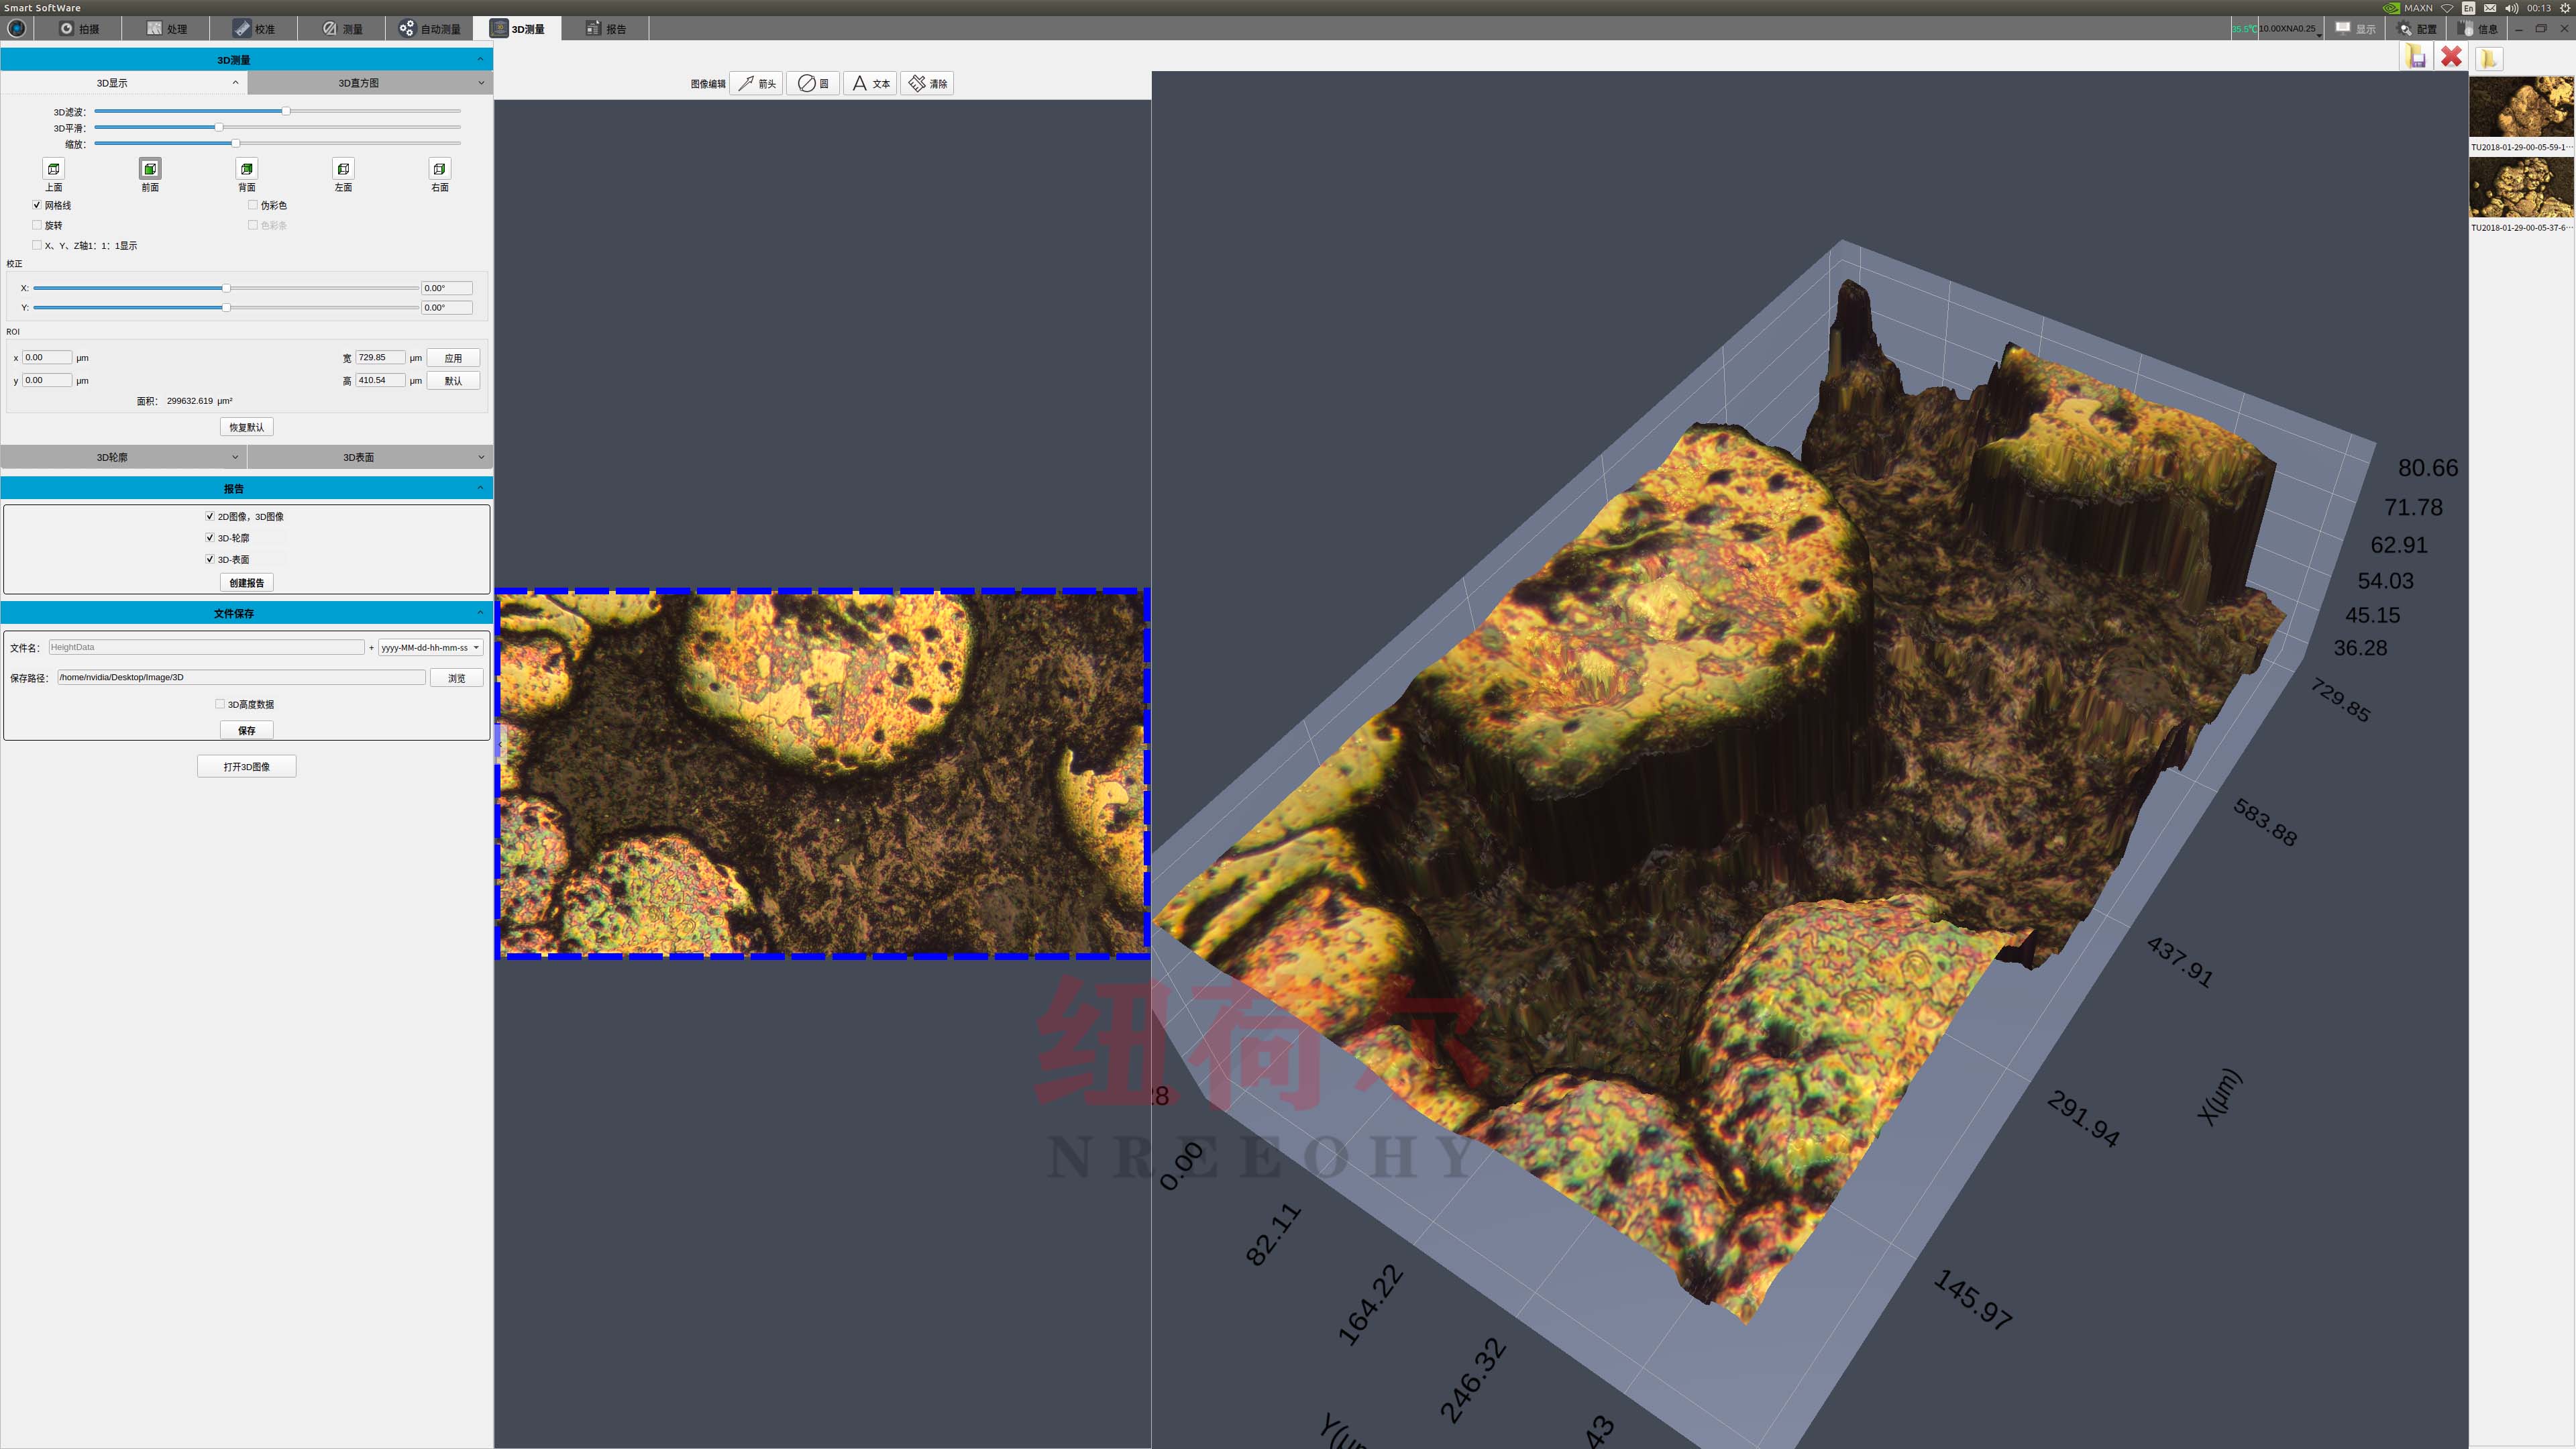Click the 默认 default ROI button

pyautogui.click(x=453, y=381)
